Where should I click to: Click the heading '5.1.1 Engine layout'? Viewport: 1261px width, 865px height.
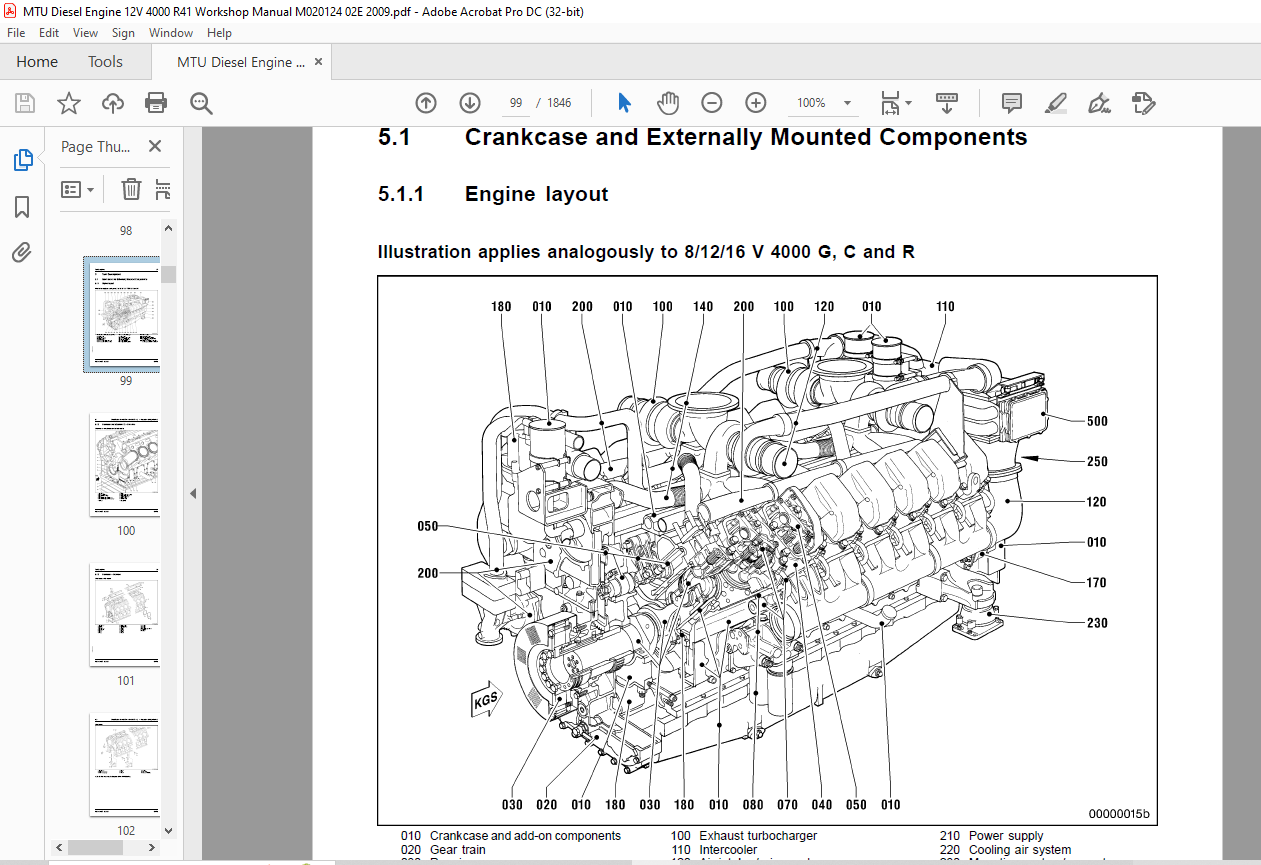(x=492, y=194)
